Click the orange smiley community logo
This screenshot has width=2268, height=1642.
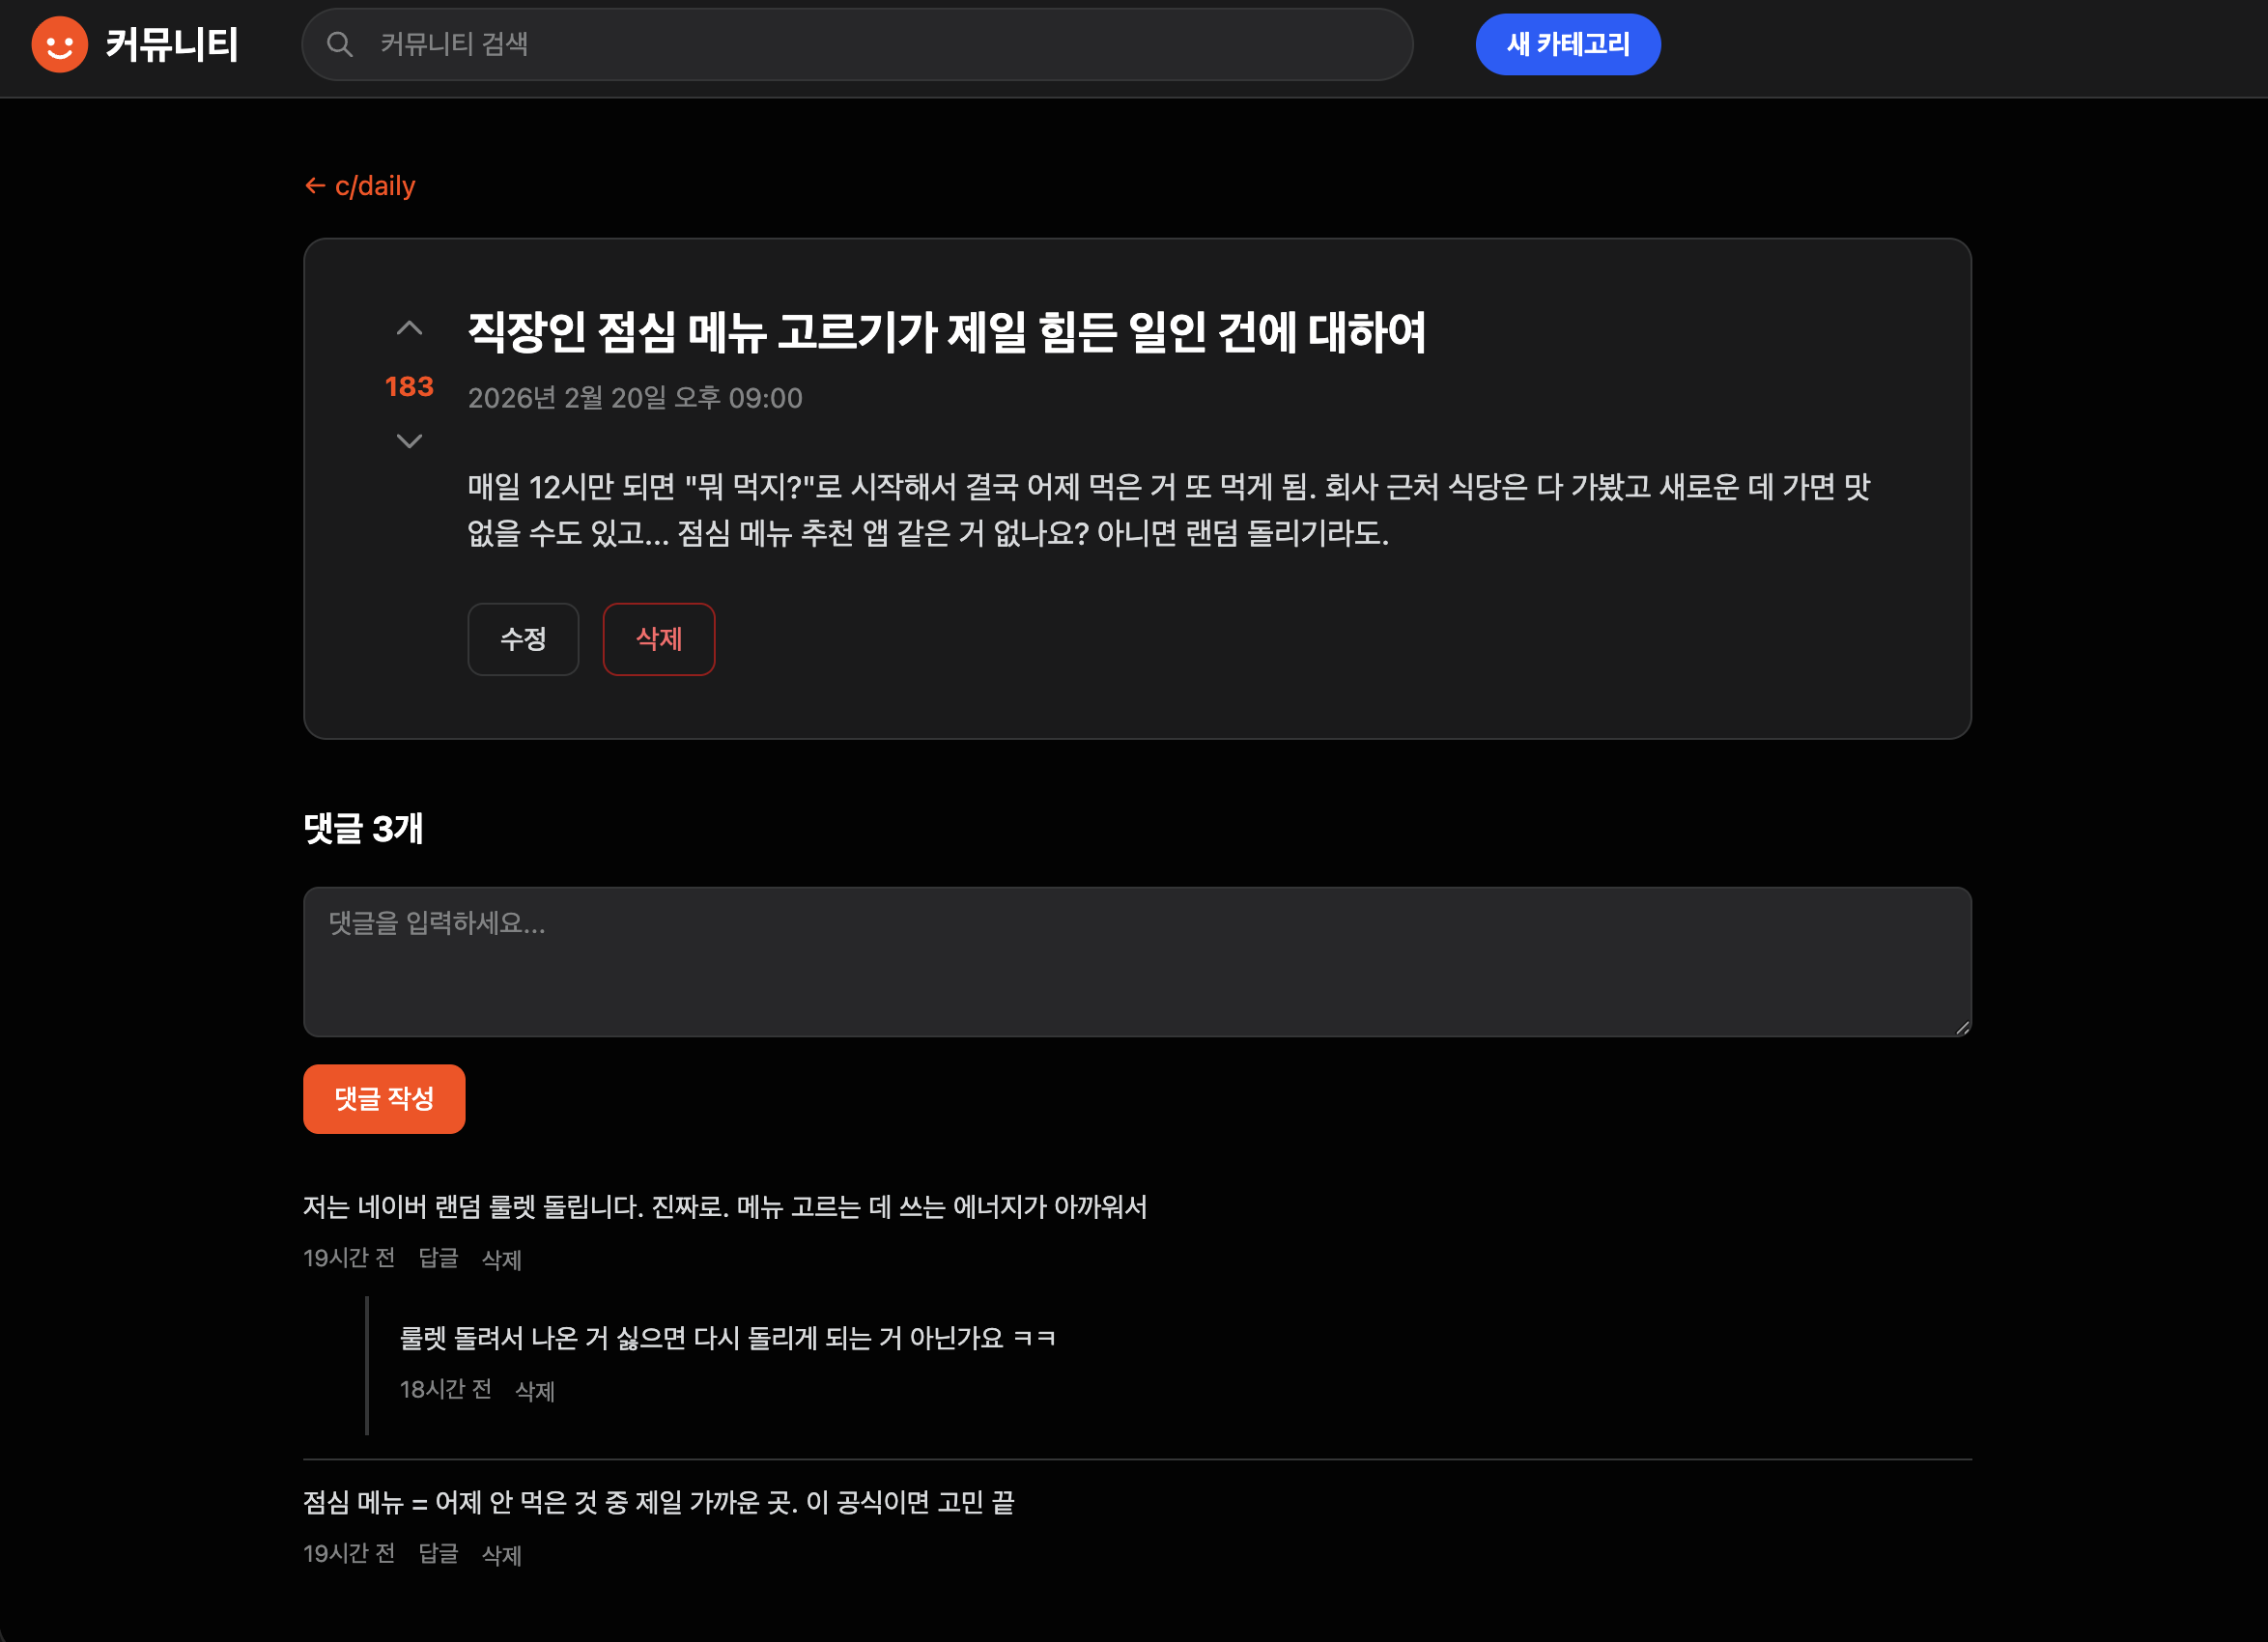point(59,44)
